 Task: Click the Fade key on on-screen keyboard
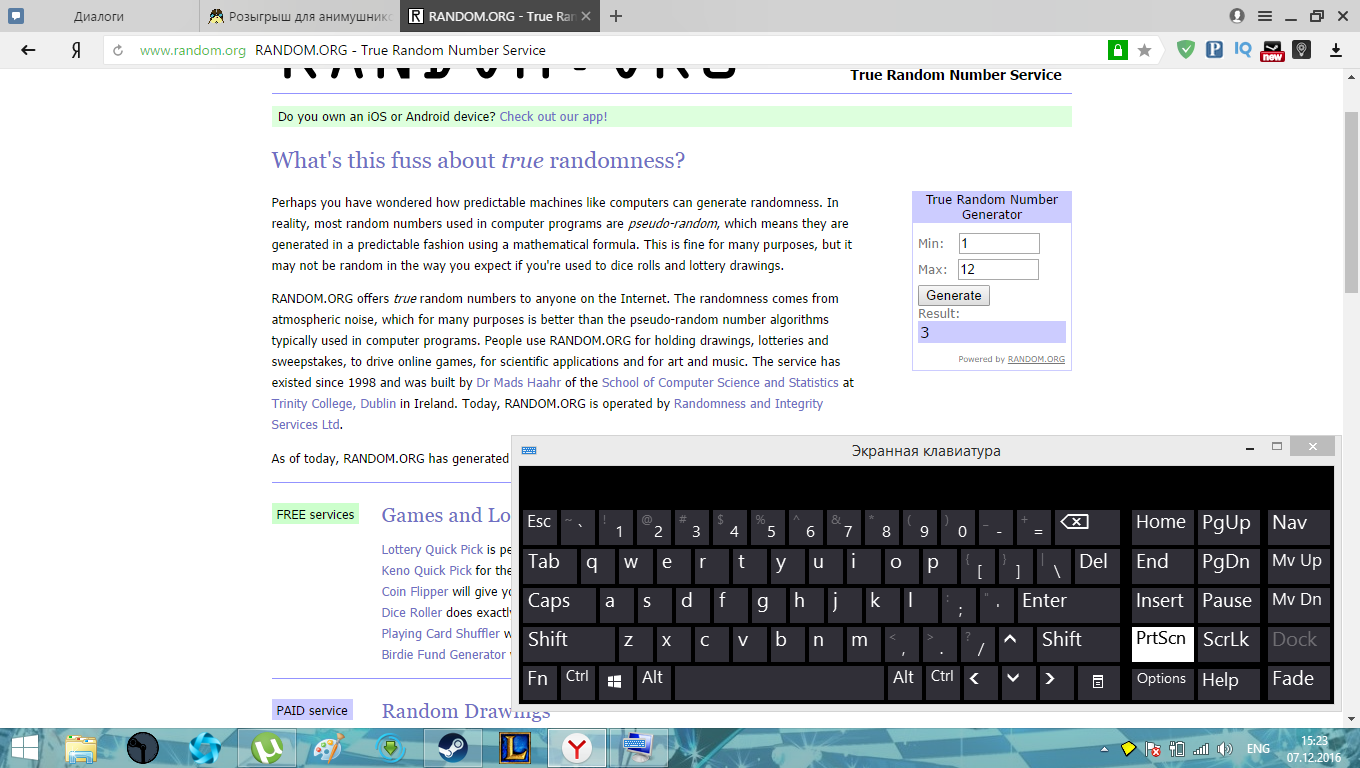coord(1299,683)
